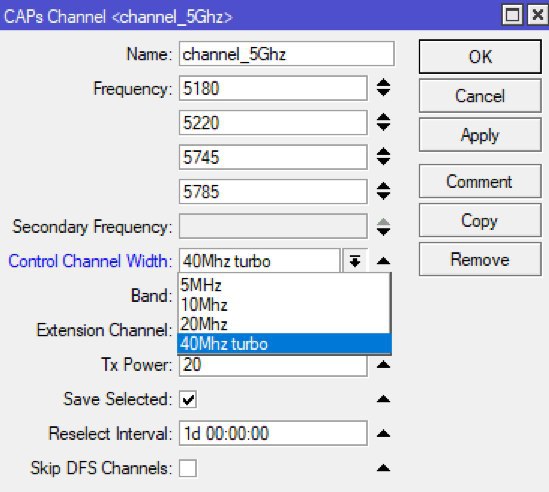
Task: Collapse the Skip DFS Channels option
Action: (383, 468)
